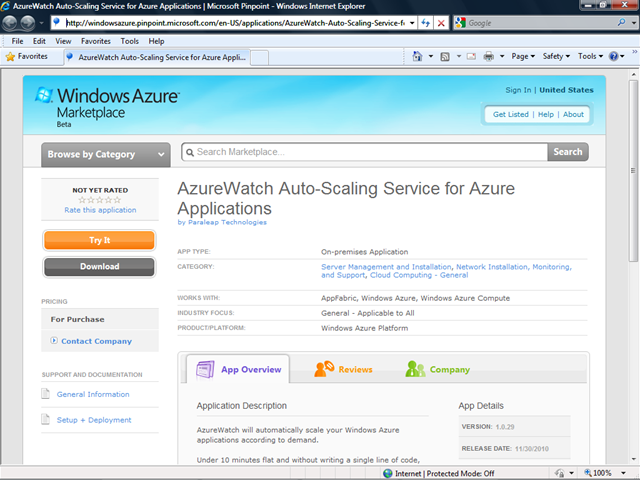Screen dimensions: 640x480
Task: Click the Google search magnifier icon
Action: [621, 22]
